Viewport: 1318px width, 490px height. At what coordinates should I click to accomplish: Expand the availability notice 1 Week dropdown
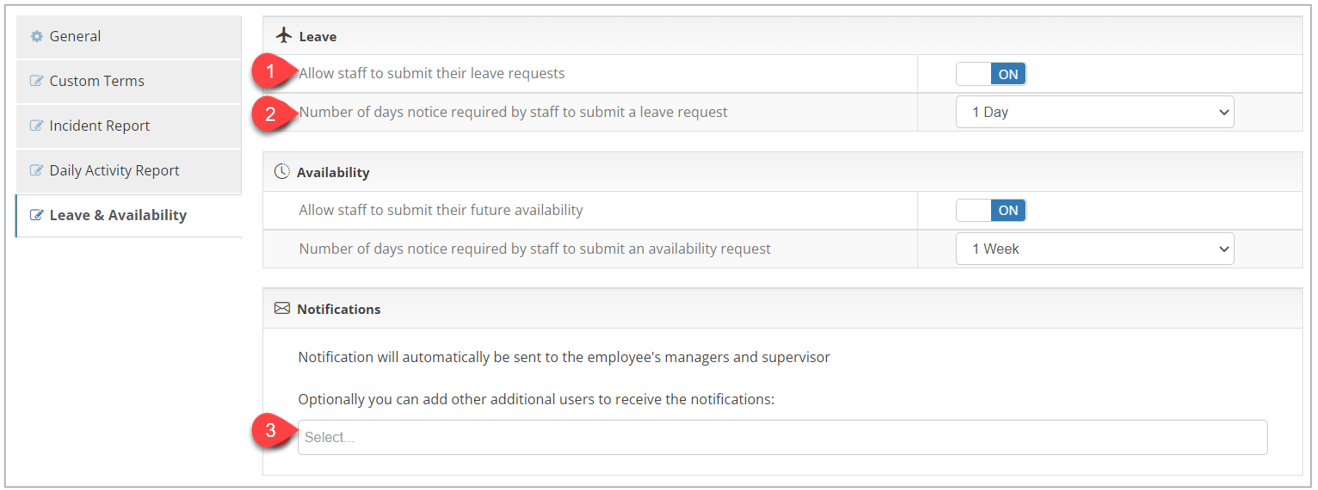(x=1095, y=249)
